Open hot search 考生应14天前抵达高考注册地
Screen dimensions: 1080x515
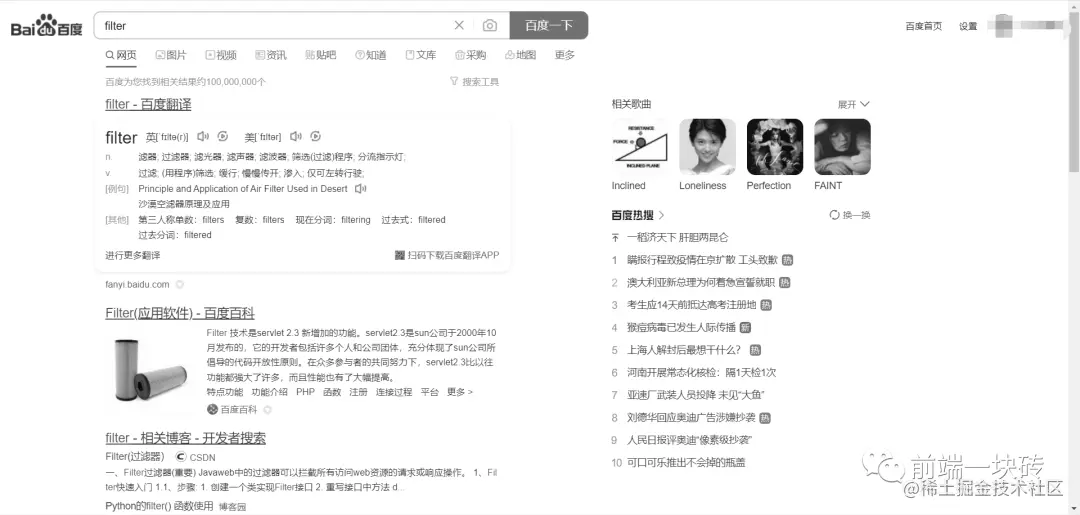[692, 305]
